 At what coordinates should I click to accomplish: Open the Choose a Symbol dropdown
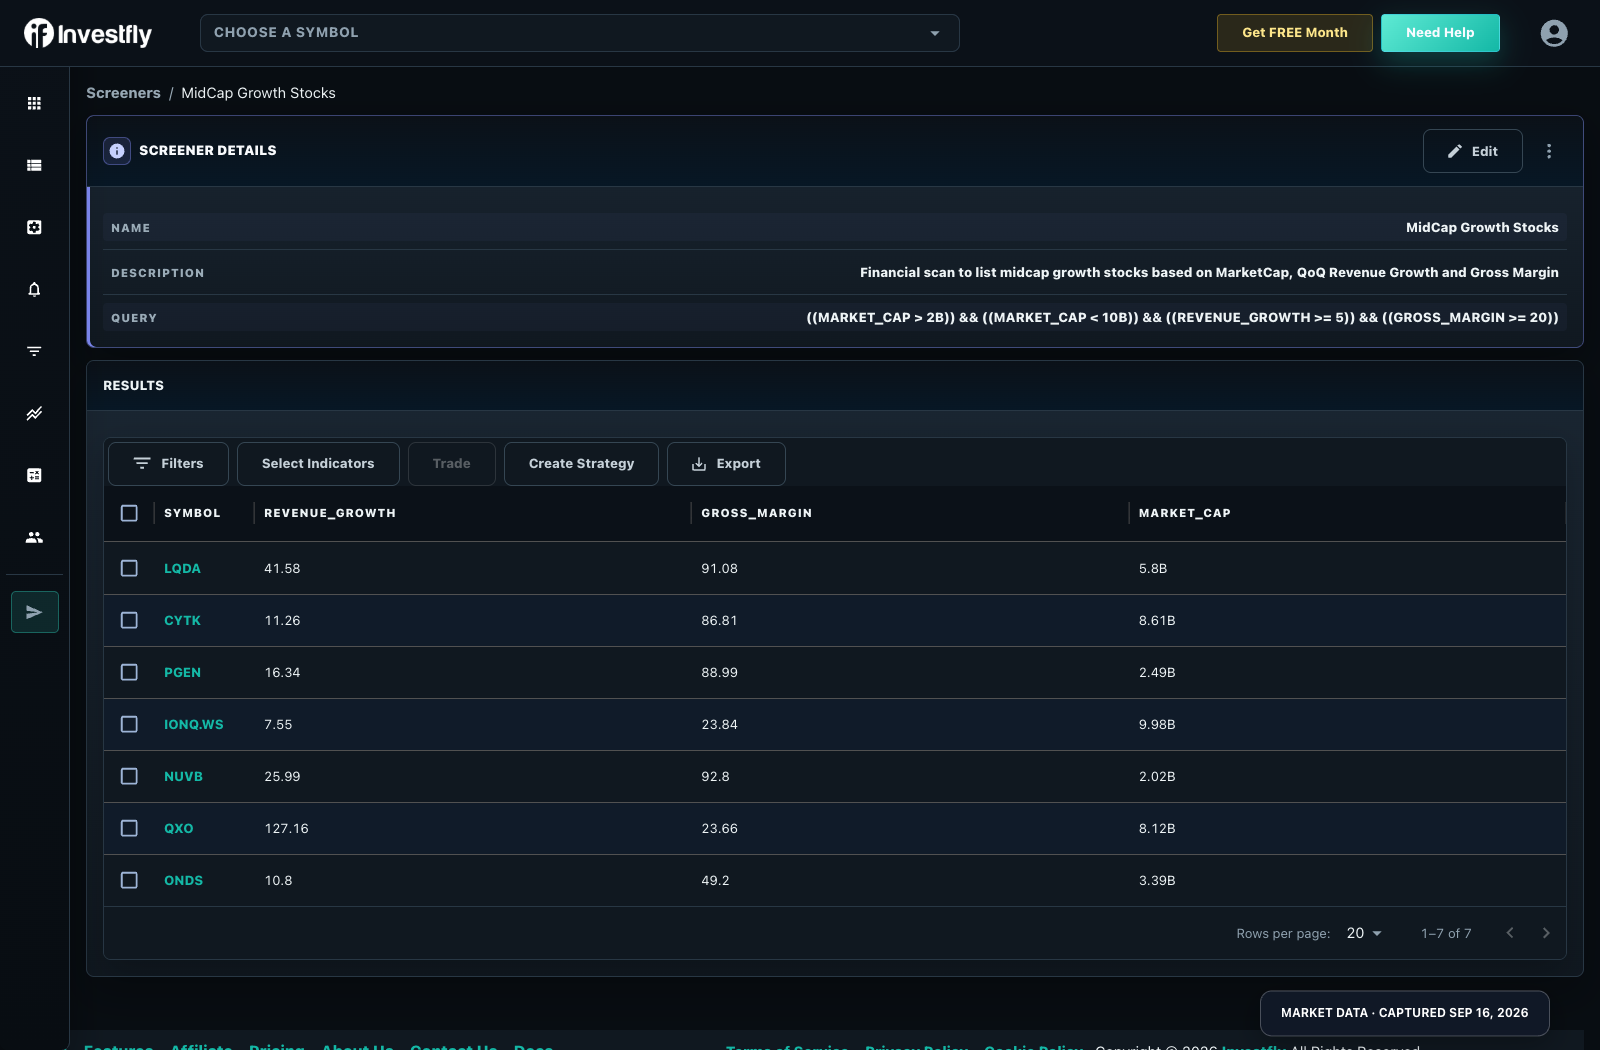580,33
